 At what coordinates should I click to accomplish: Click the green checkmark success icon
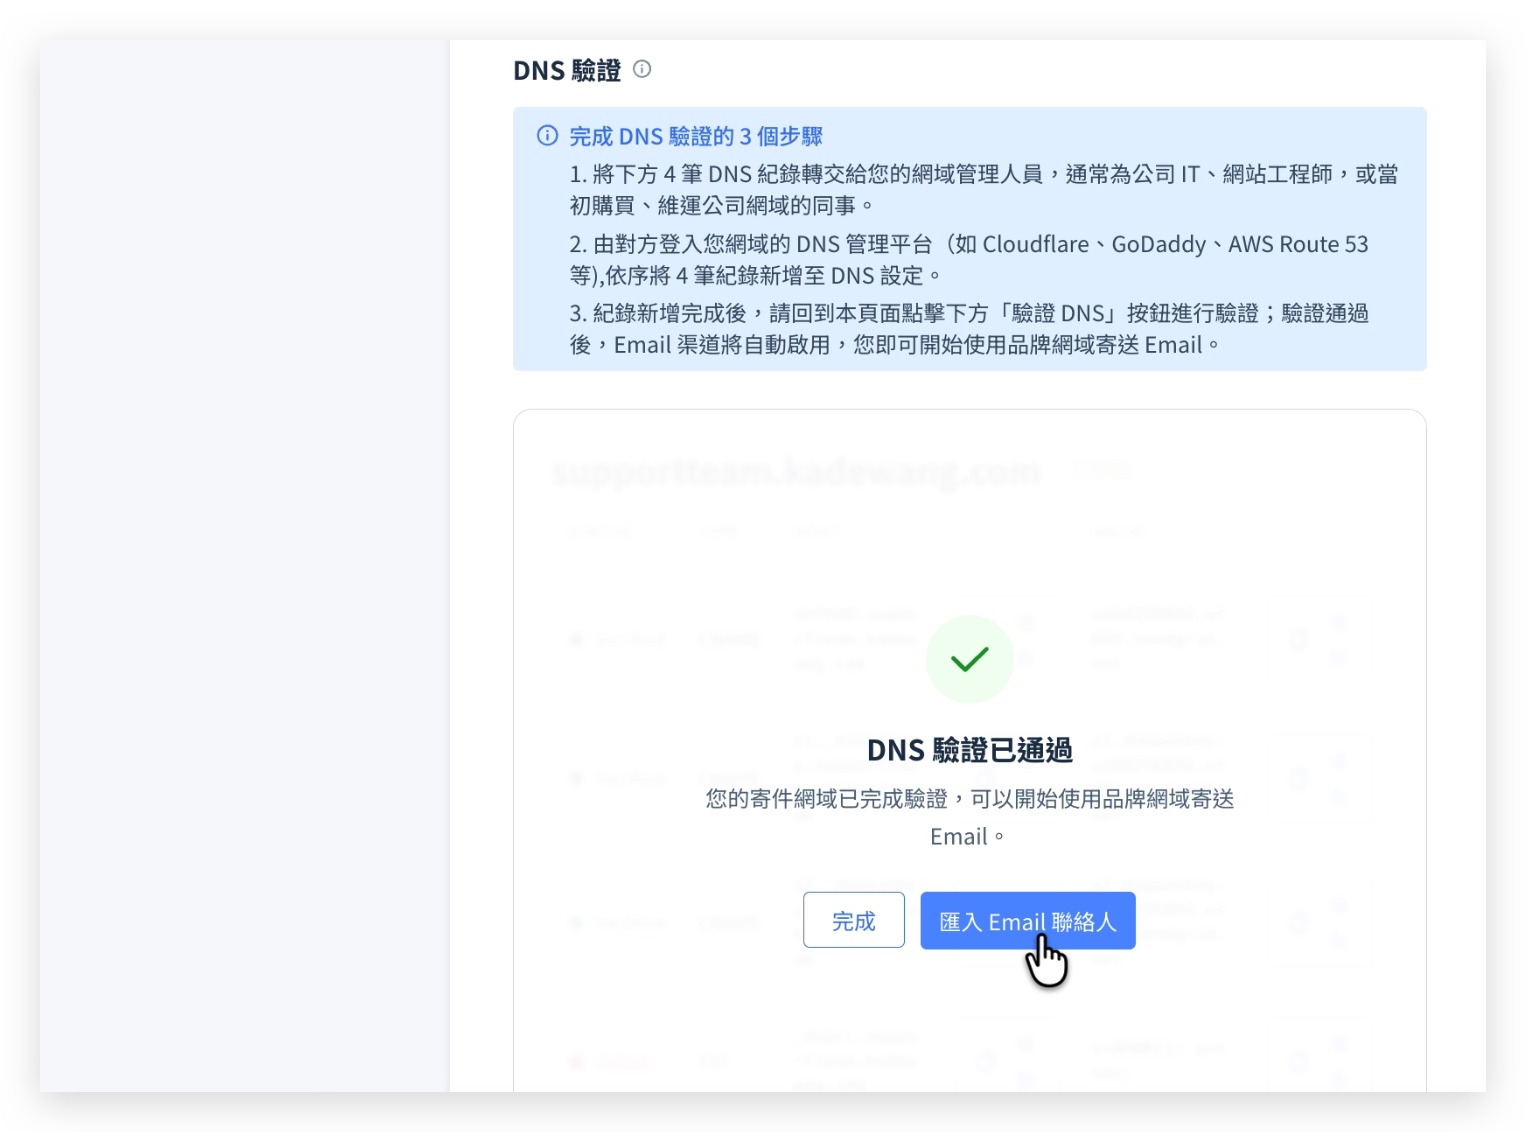point(969,659)
